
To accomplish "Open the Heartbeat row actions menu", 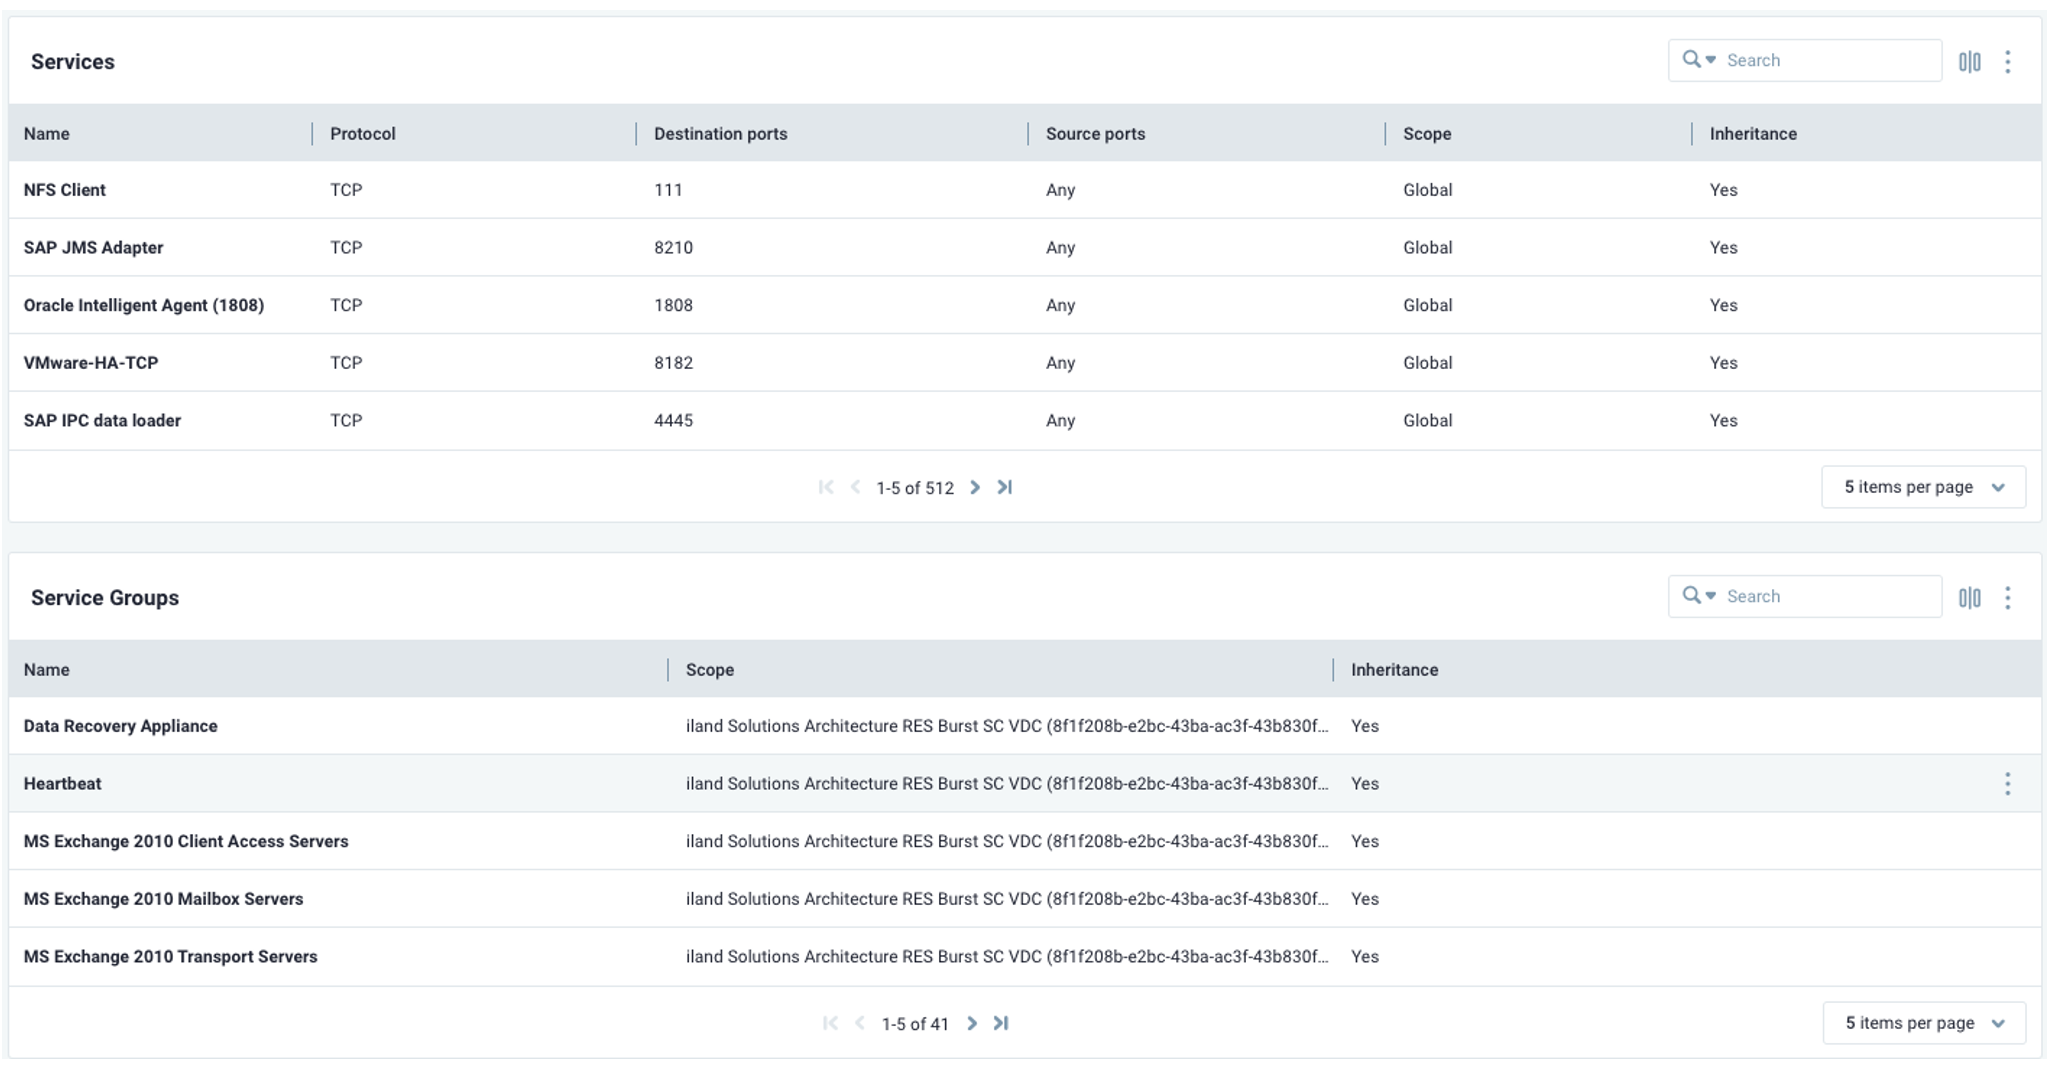I will [x=2007, y=784].
